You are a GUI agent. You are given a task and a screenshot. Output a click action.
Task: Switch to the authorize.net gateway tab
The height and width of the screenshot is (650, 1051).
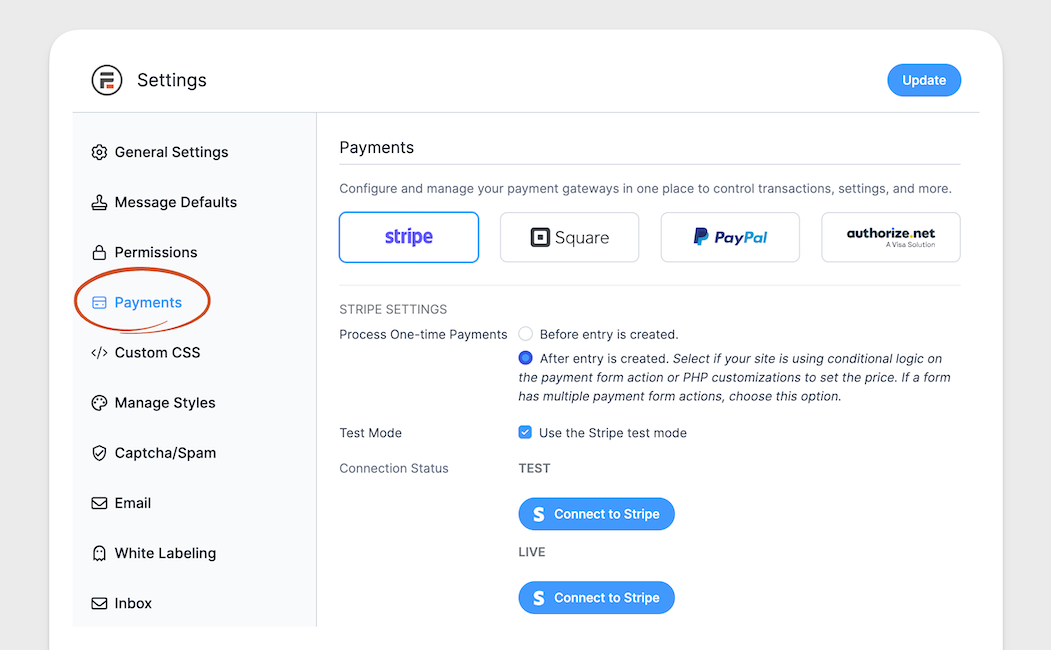point(891,237)
